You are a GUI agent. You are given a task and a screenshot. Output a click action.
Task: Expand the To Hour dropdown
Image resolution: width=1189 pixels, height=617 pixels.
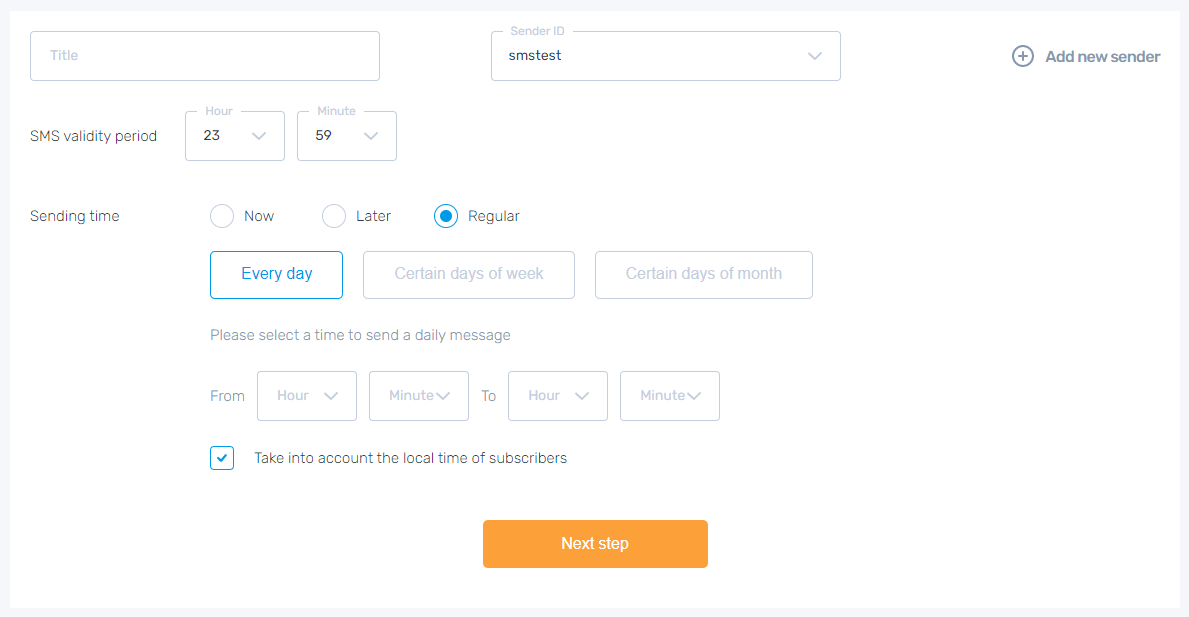(x=557, y=396)
